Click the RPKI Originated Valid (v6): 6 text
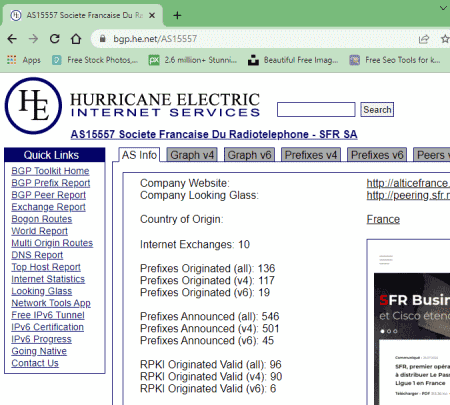The image size is (450, 405). (208, 388)
